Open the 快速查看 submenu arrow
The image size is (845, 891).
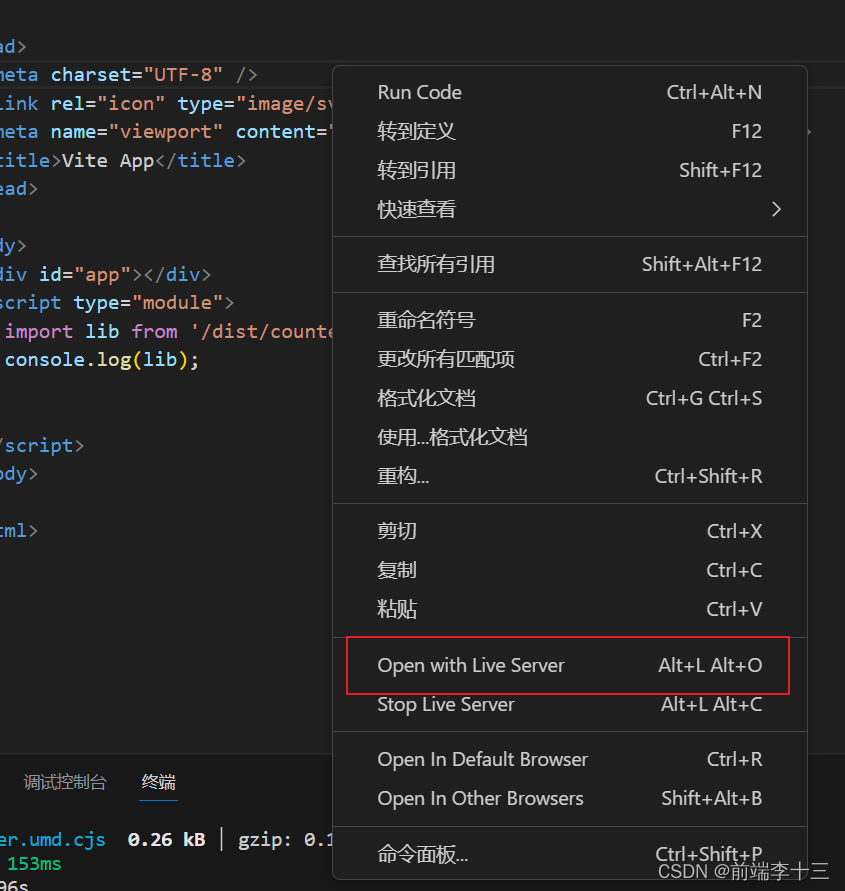[776, 209]
